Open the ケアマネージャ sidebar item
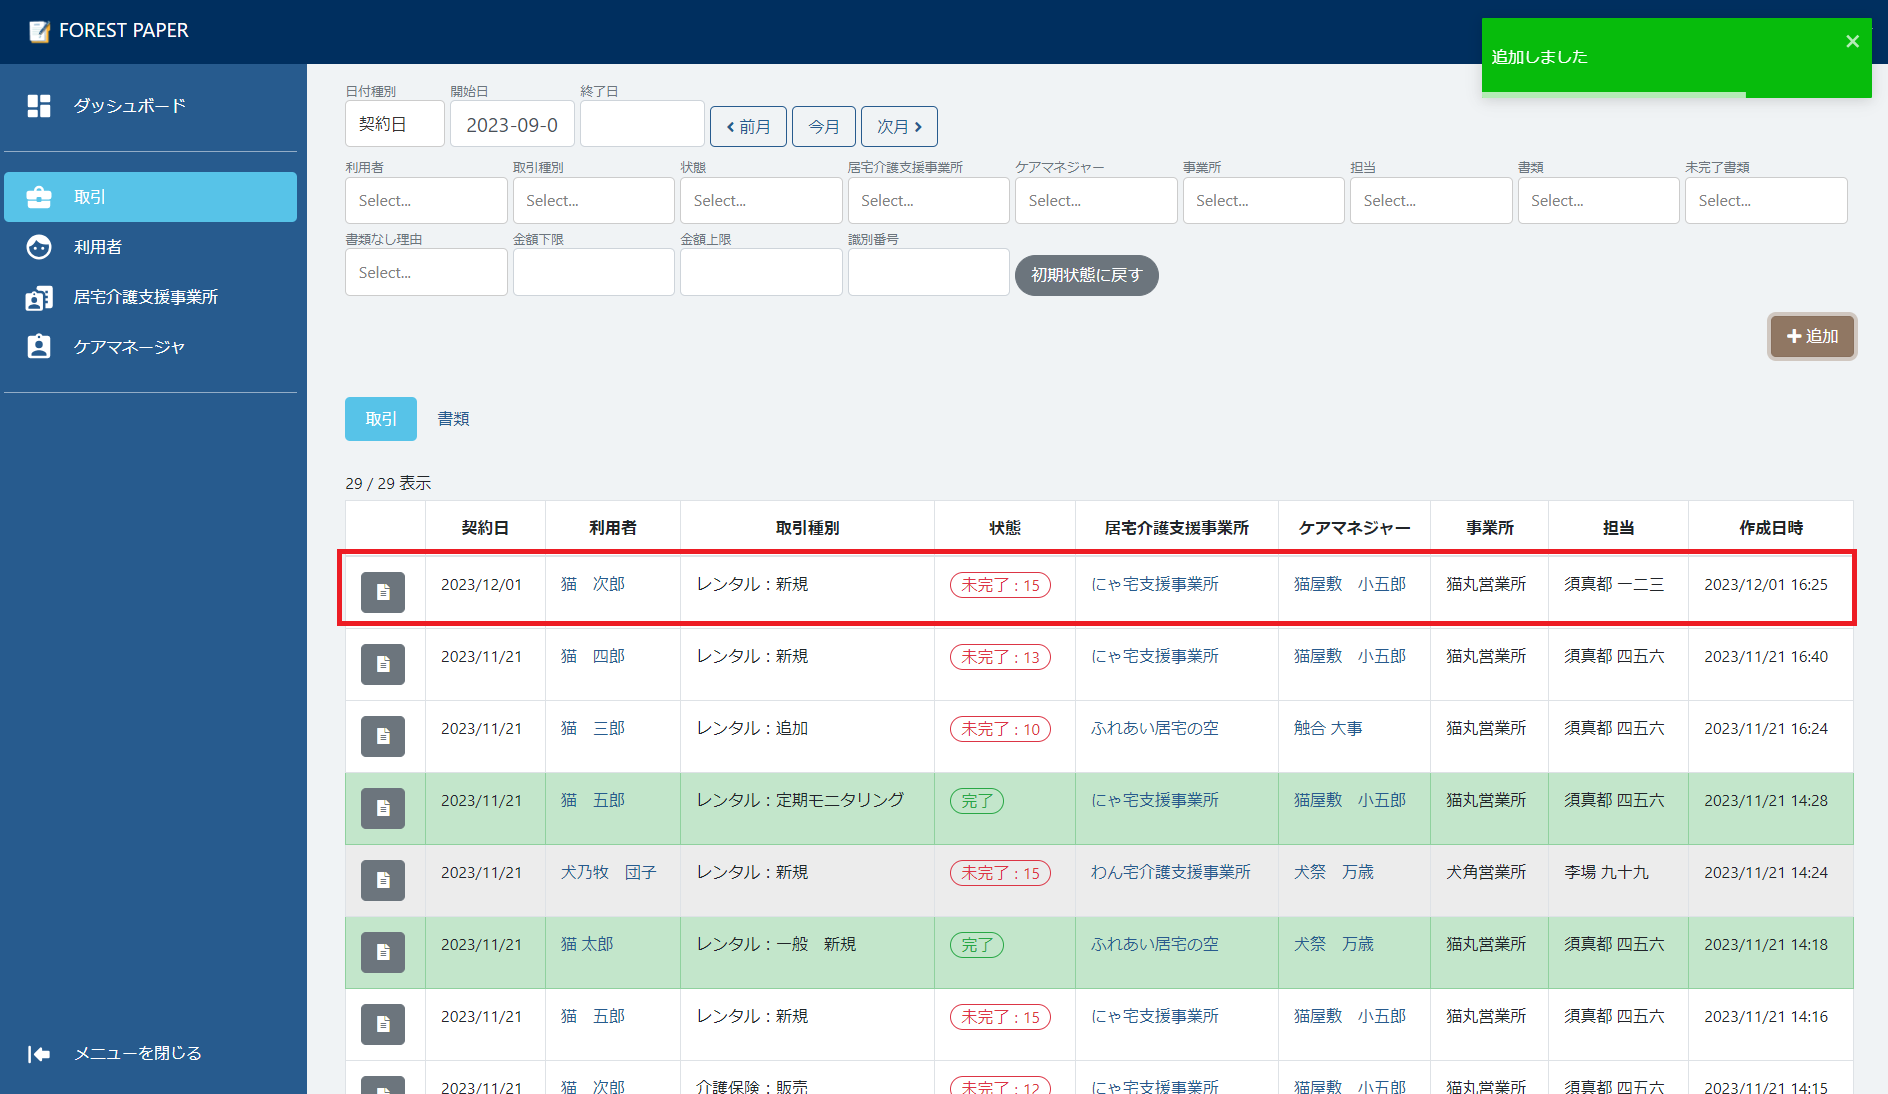1888x1094 pixels. pos(129,347)
